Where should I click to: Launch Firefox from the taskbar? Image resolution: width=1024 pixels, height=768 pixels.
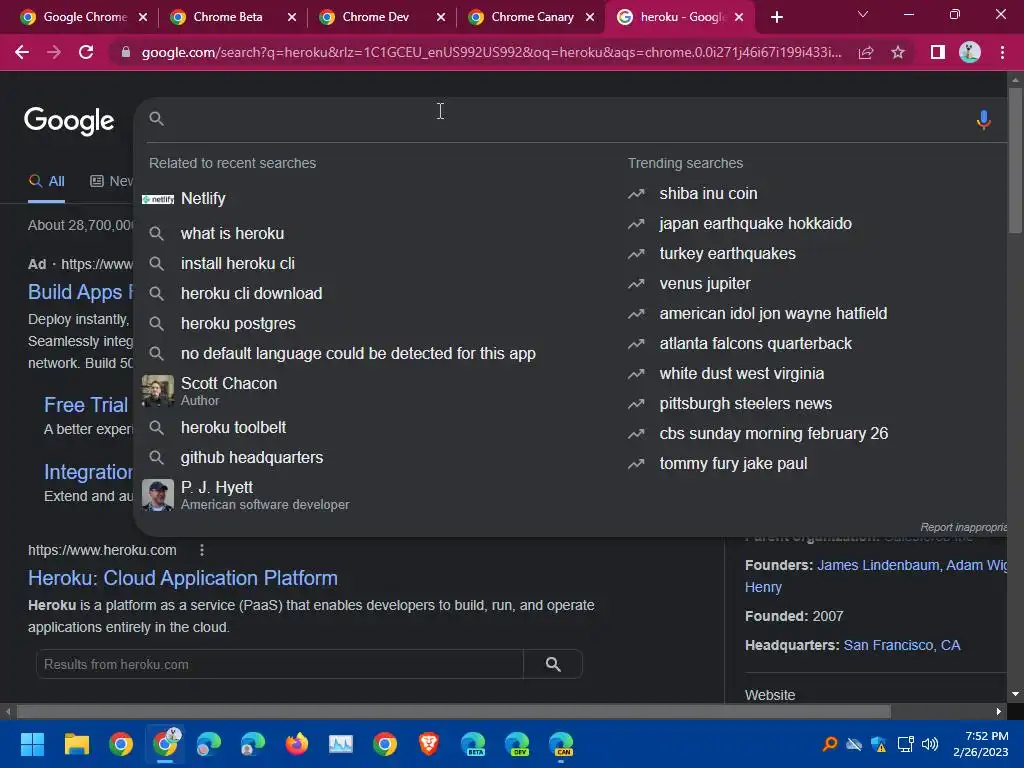coord(296,744)
